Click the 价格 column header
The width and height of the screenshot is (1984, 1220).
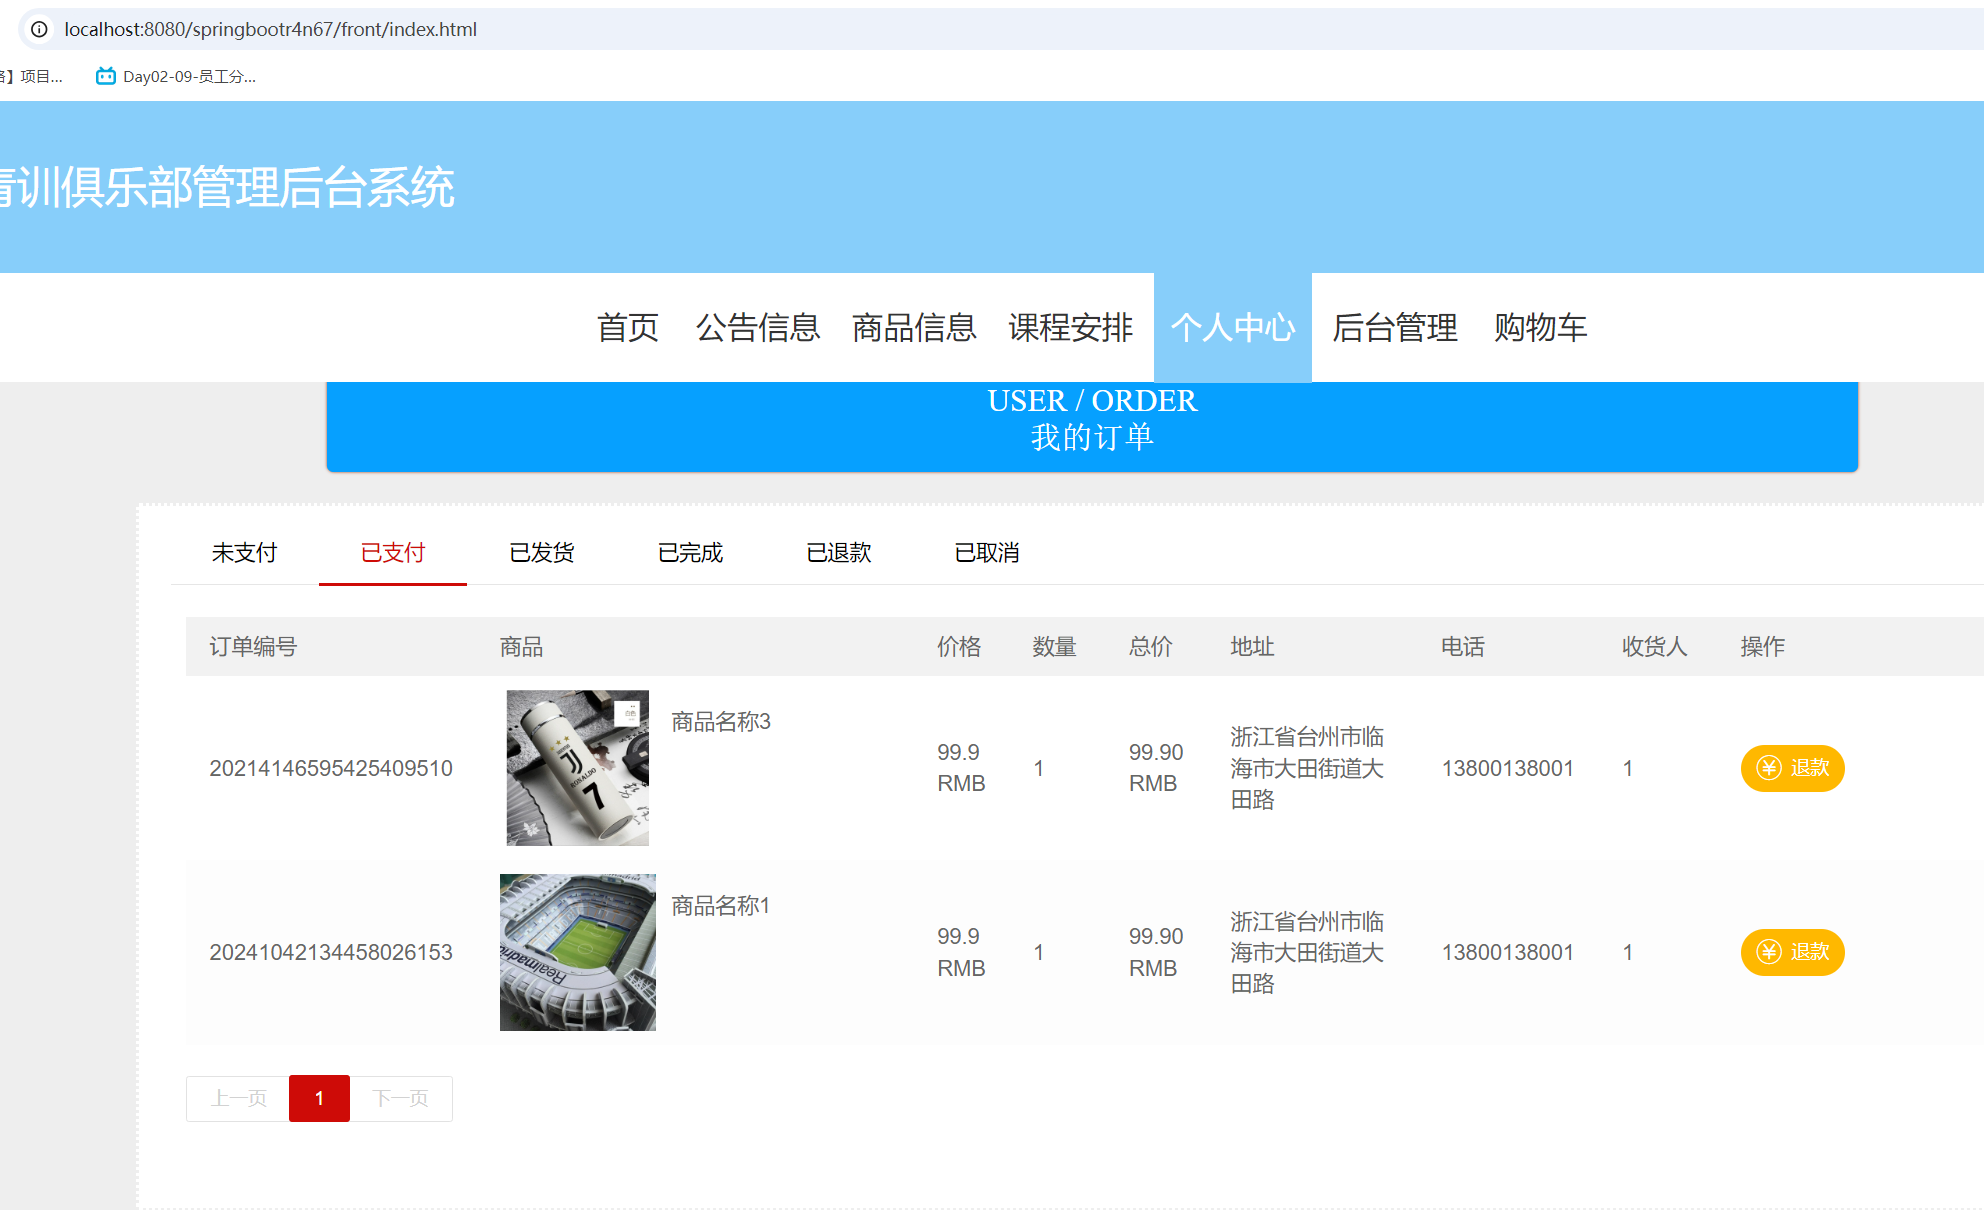click(x=959, y=646)
